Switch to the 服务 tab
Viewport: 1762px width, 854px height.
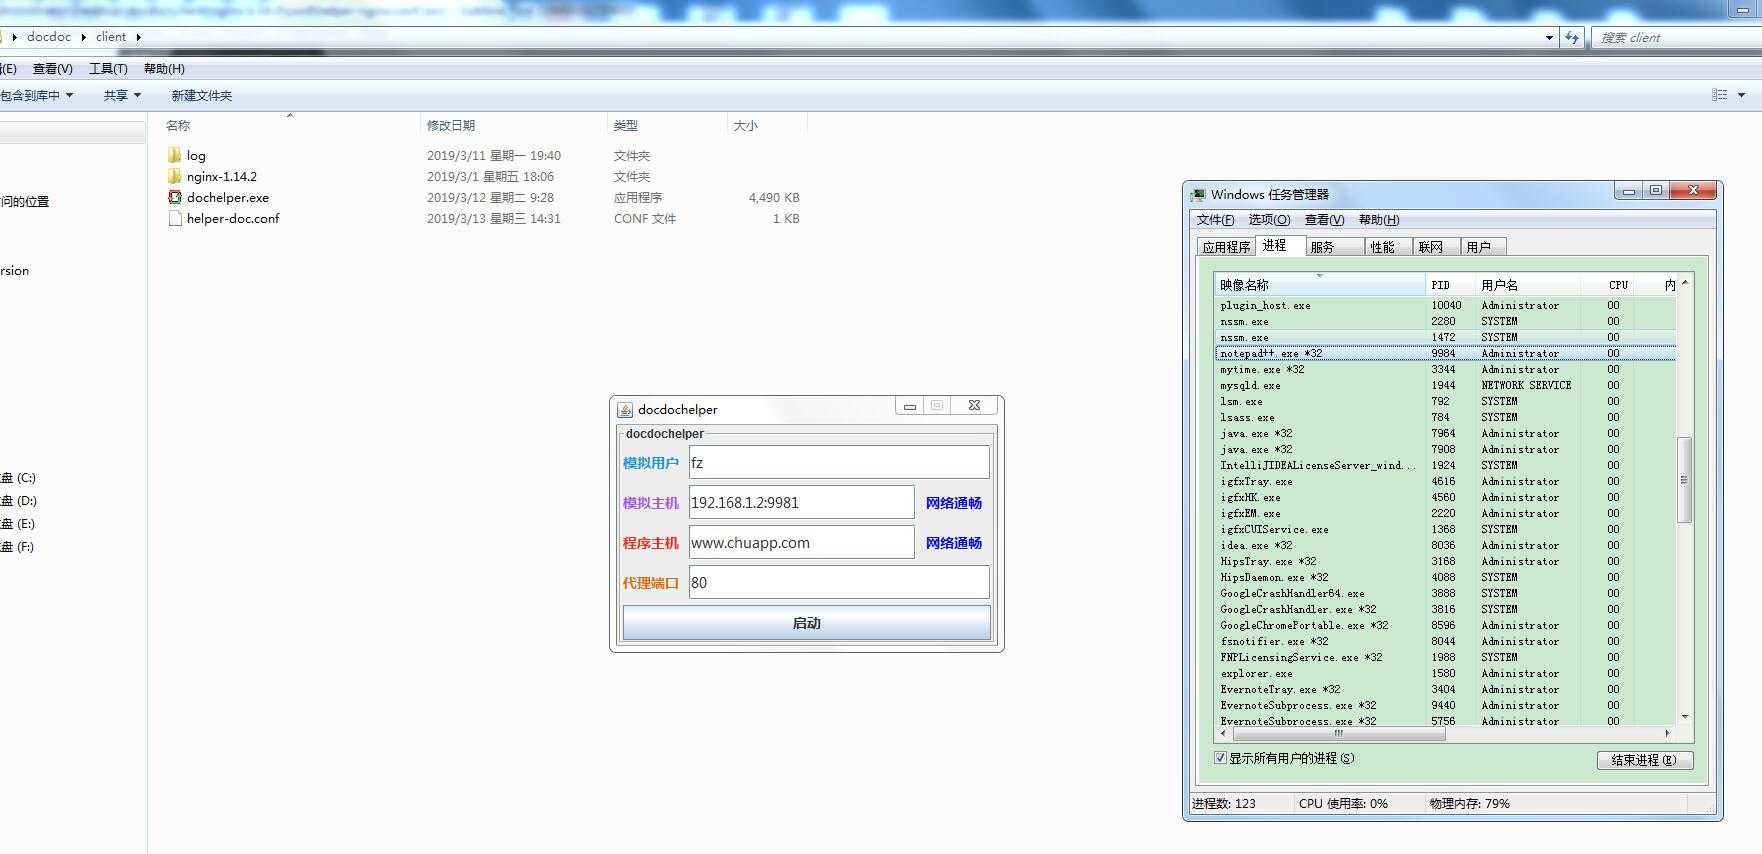1334,247
